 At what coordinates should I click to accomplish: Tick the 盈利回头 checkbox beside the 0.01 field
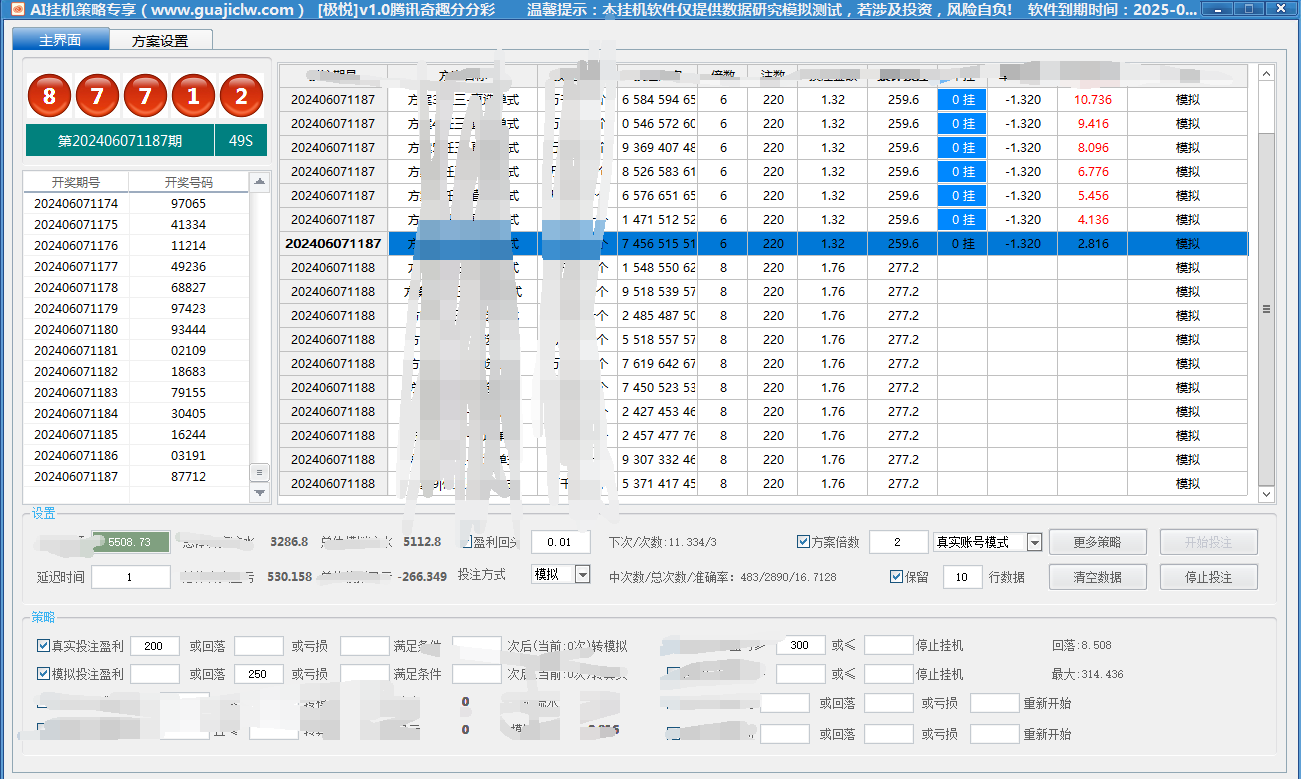pyautogui.click(x=465, y=542)
